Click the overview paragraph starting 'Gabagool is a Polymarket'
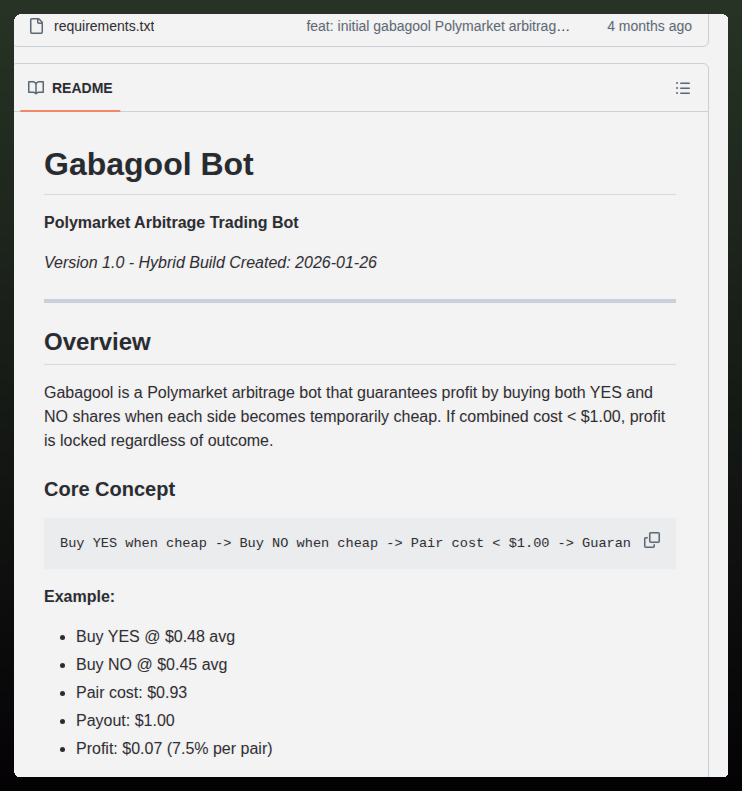Screen dimensions: 742x791 point(355,417)
